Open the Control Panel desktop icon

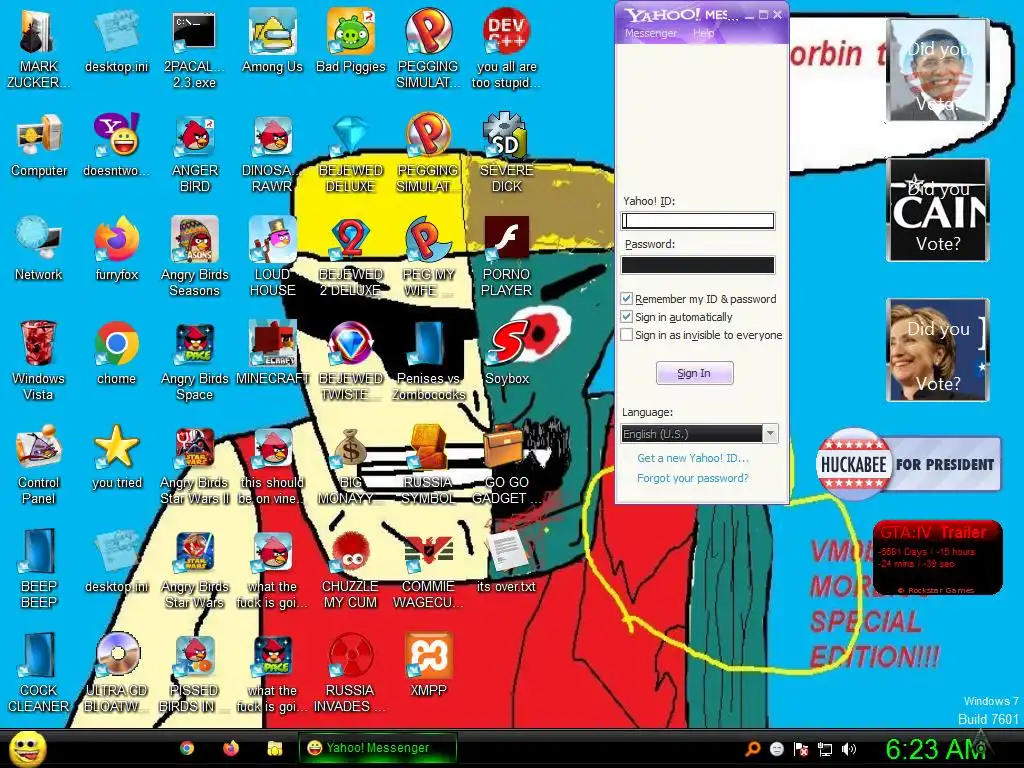pyautogui.click(x=39, y=464)
